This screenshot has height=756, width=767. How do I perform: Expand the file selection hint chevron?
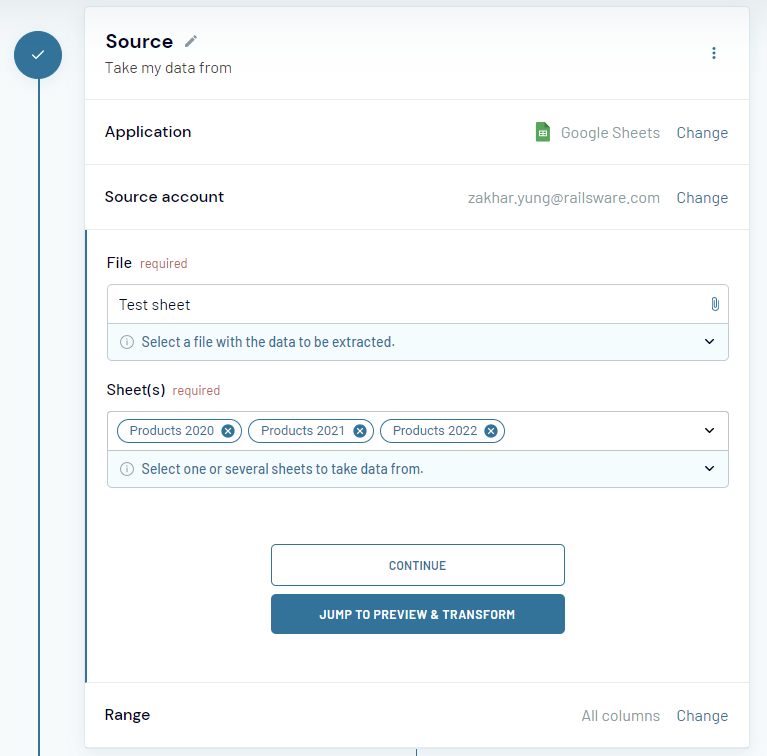click(x=709, y=341)
